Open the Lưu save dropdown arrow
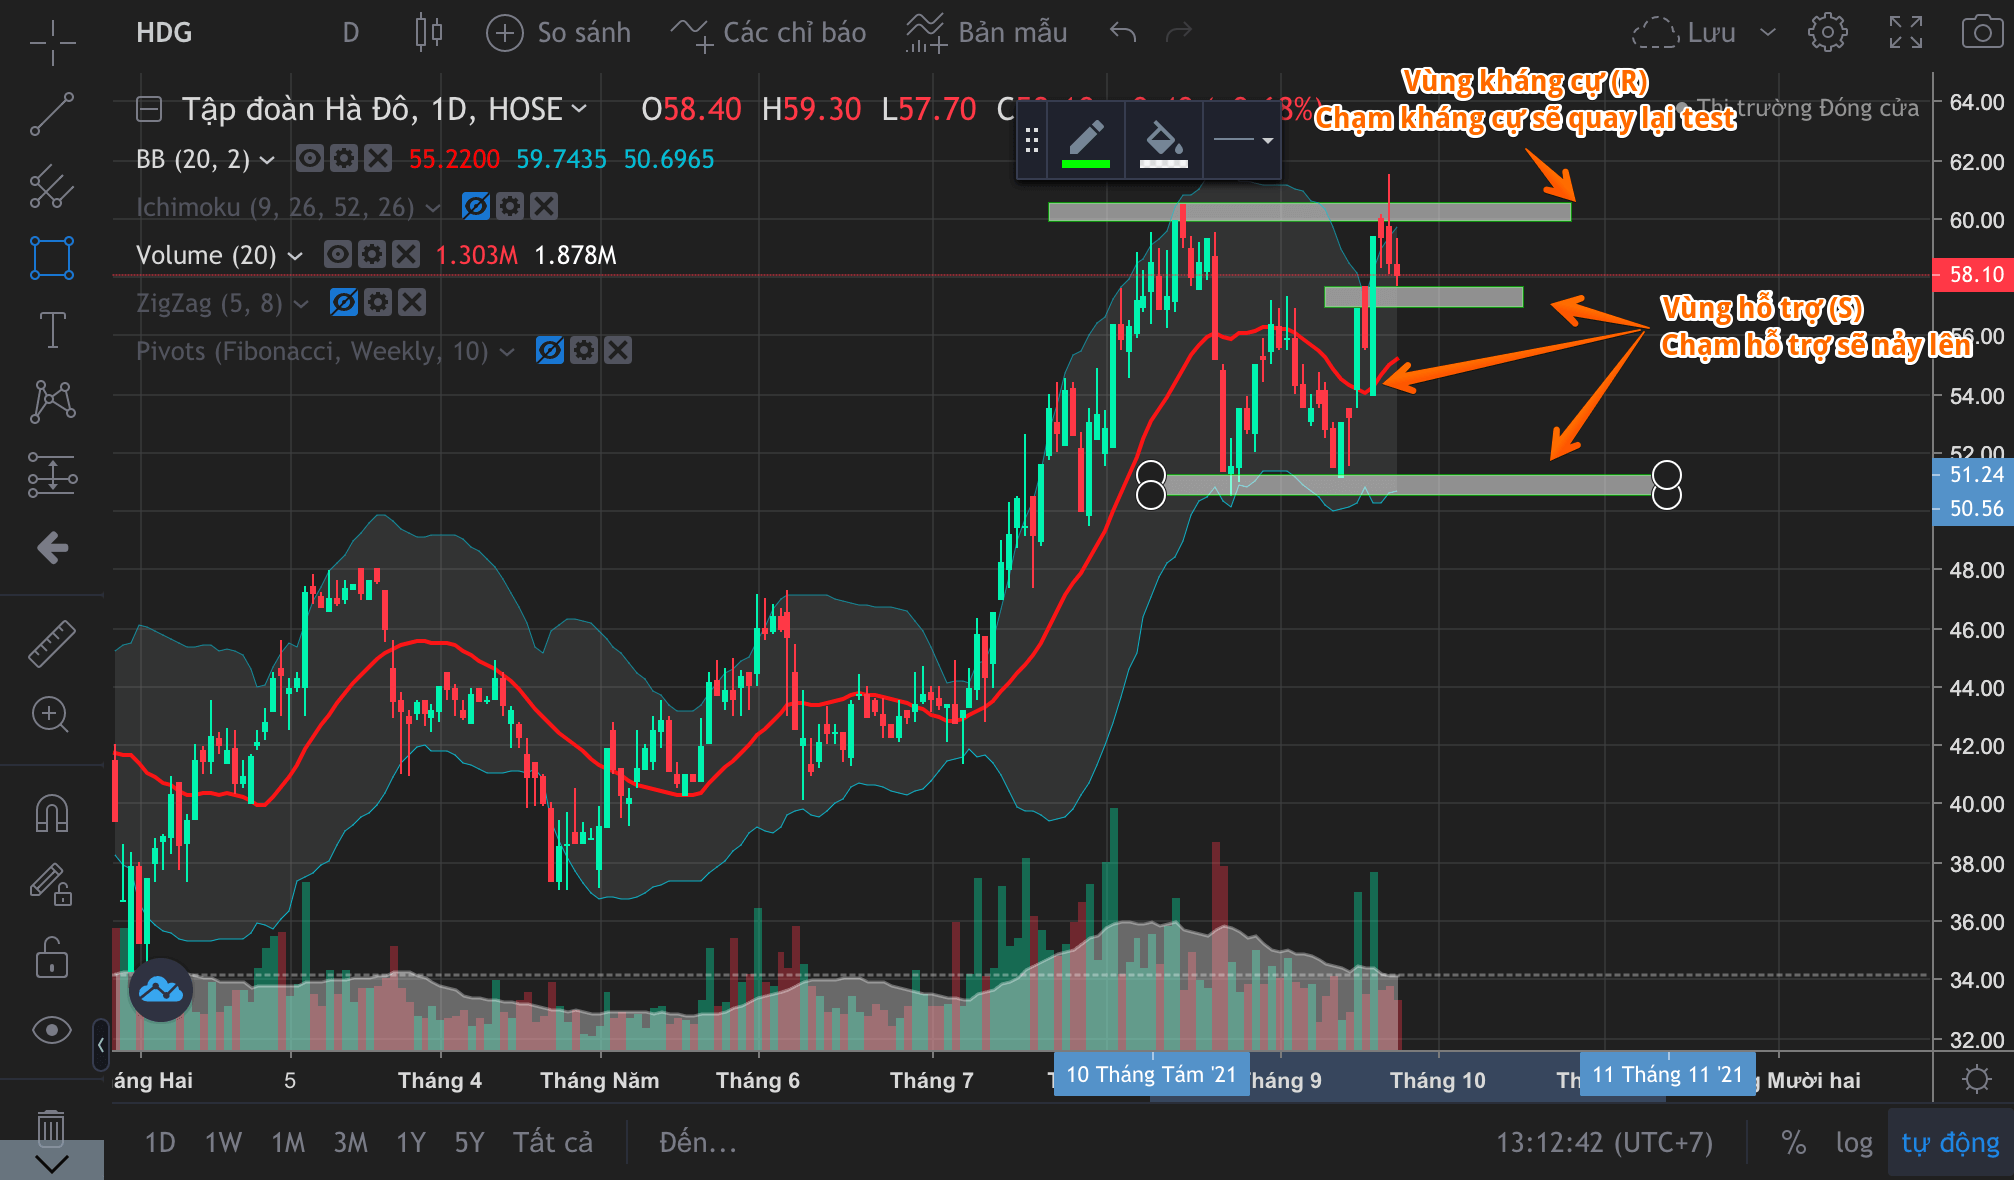Viewport: 2014px width, 1180px height. (1768, 33)
